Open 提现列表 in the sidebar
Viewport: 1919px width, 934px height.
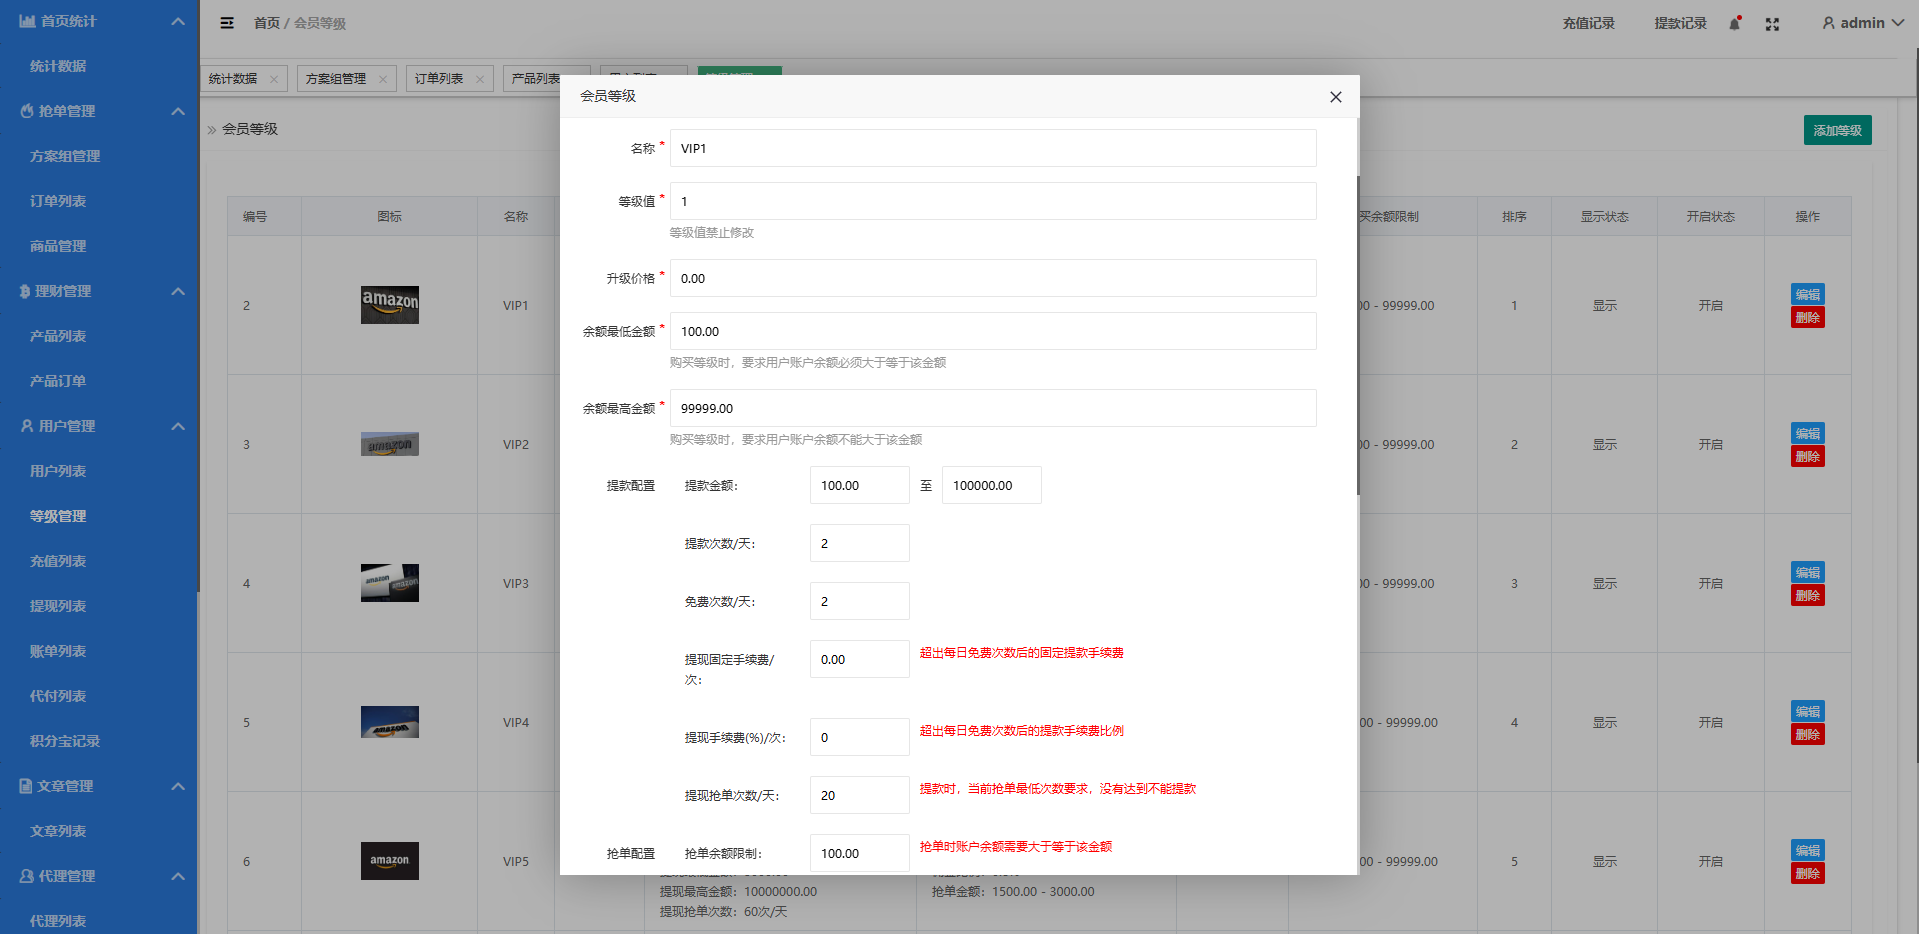tap(58, 606)
